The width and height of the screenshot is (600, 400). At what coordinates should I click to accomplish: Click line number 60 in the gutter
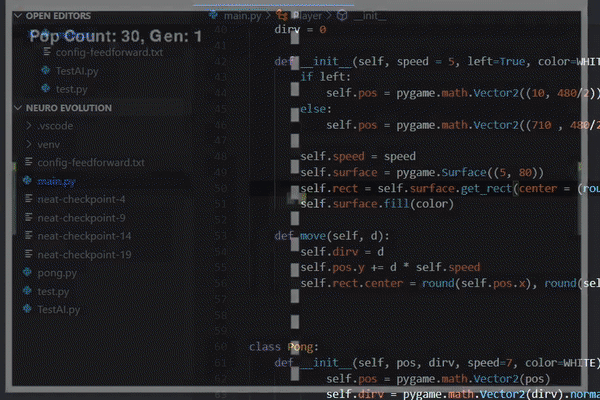click(221, 347)
